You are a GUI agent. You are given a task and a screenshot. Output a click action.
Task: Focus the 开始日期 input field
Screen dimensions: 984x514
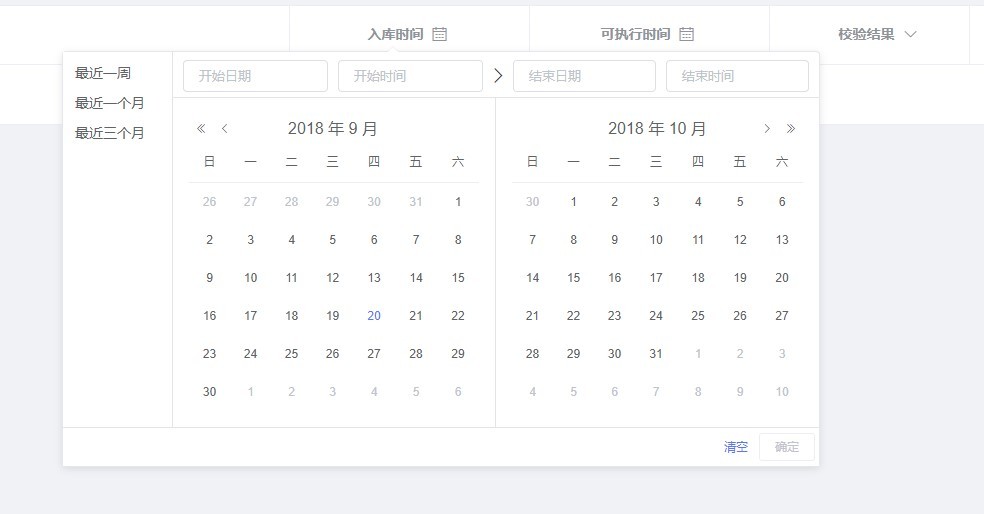tap(255, 76)
